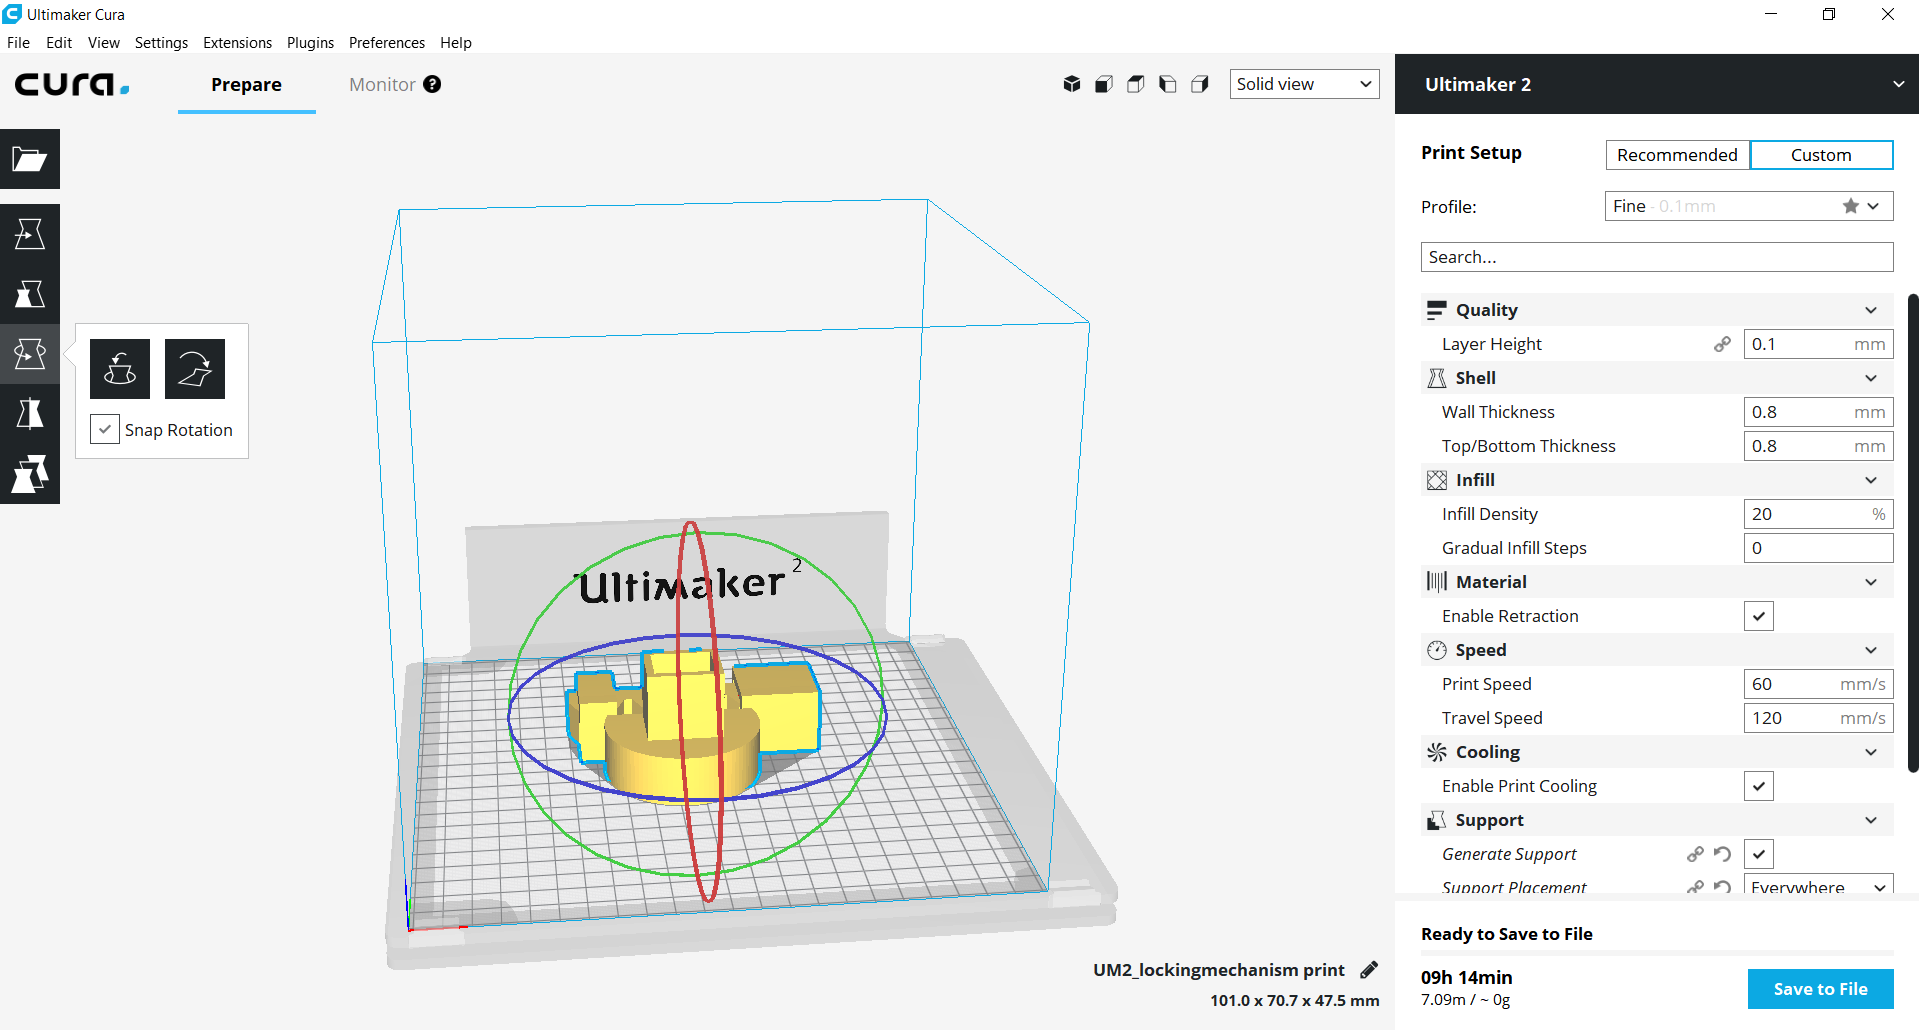
Task: Collapse the Infill section chevron
Action: [x=1871, y=480]
